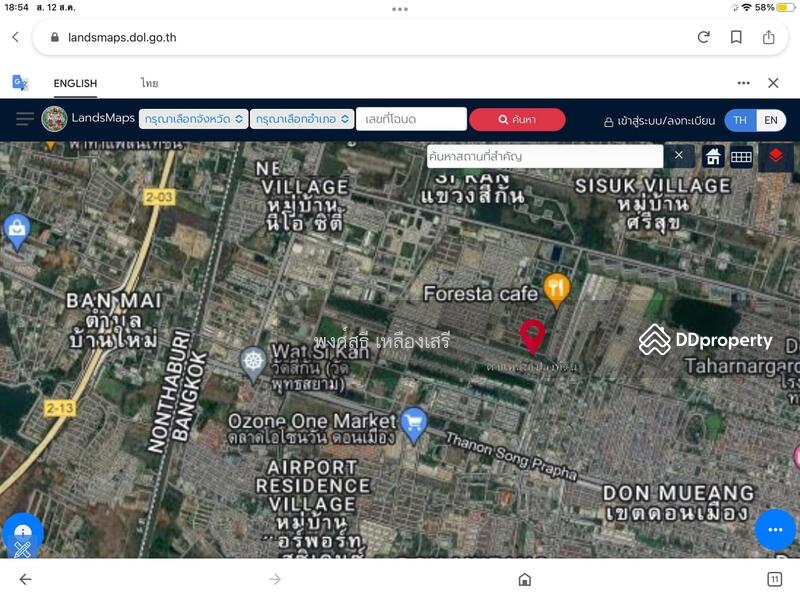Go forward using bottom toolbar arrow
Screen dimensions: 800x600
275,579
